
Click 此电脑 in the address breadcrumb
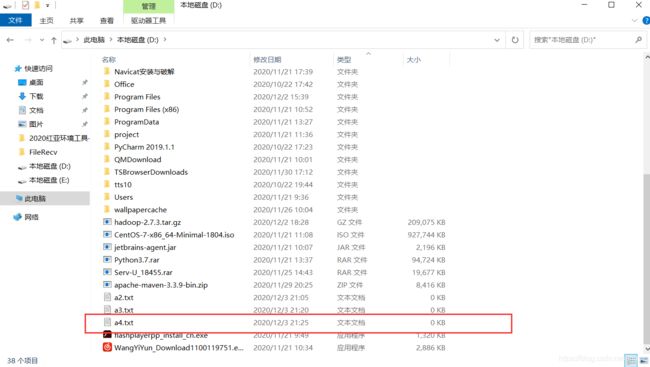(94, 40)
